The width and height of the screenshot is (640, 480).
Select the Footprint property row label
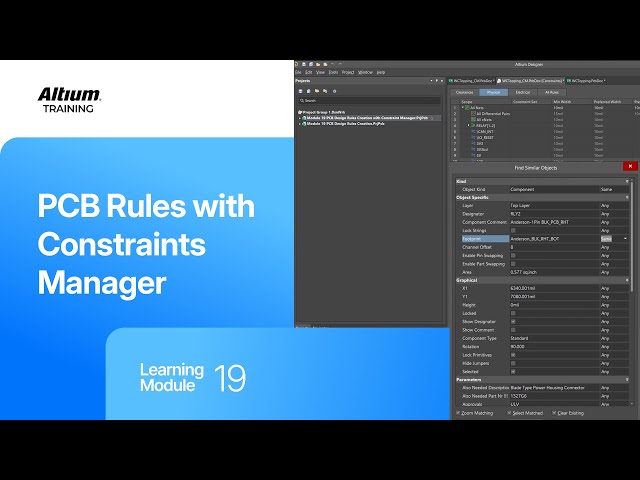[x=485, y=239]
